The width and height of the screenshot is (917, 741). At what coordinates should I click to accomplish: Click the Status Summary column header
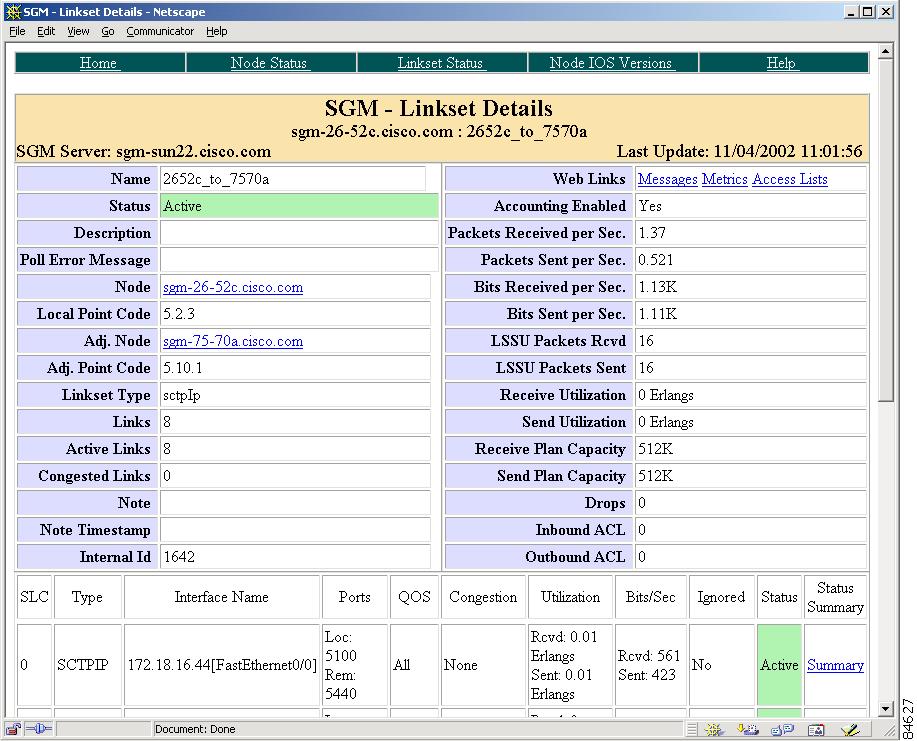tap(835, 597)
